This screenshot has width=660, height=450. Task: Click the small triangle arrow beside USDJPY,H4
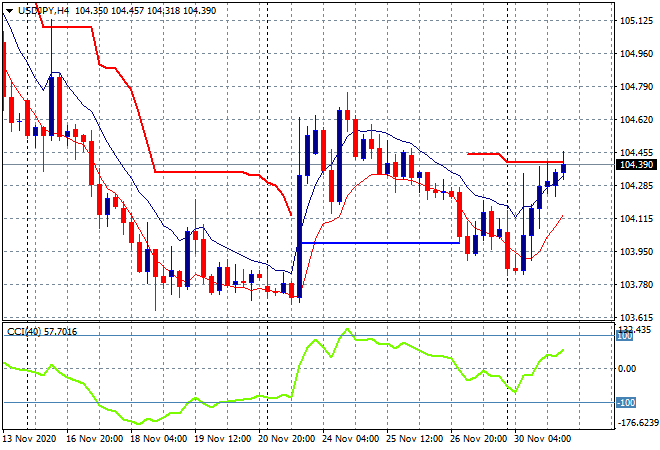coord(9,11)
